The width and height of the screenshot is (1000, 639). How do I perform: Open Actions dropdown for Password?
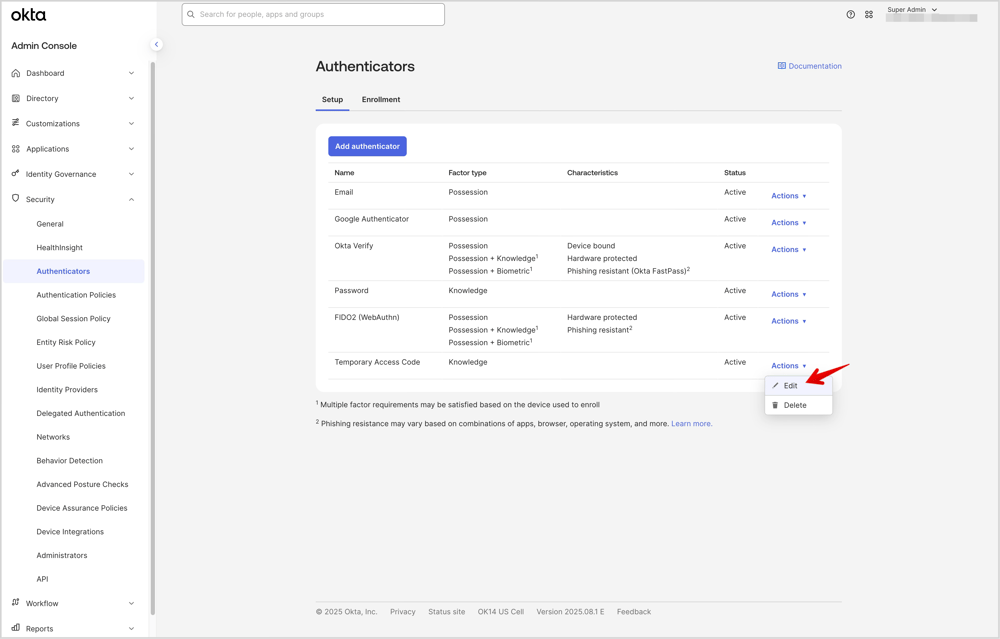point(789,294)
